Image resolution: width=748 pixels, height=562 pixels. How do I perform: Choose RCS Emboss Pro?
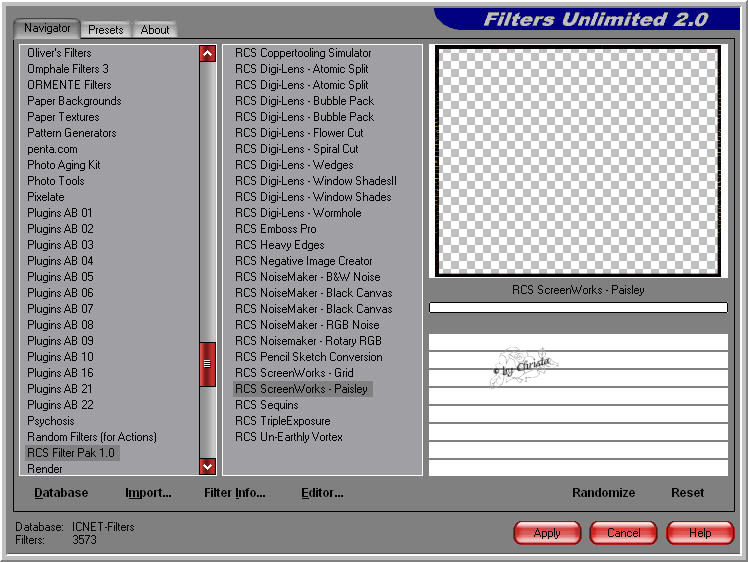tap(275, 229)
